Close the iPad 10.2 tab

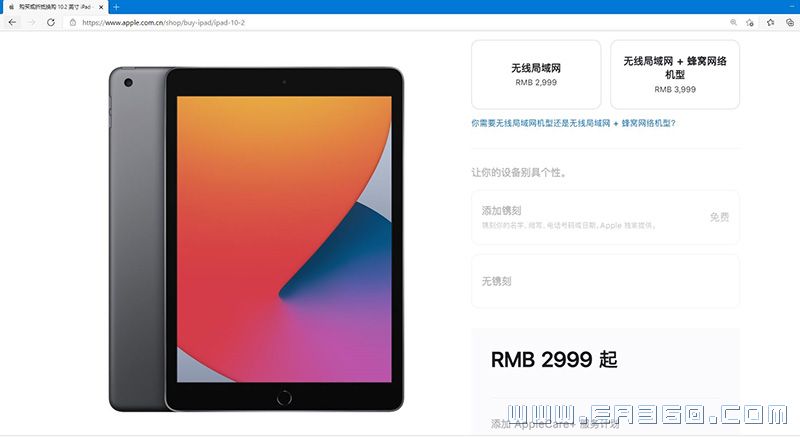tap(101, 7)
